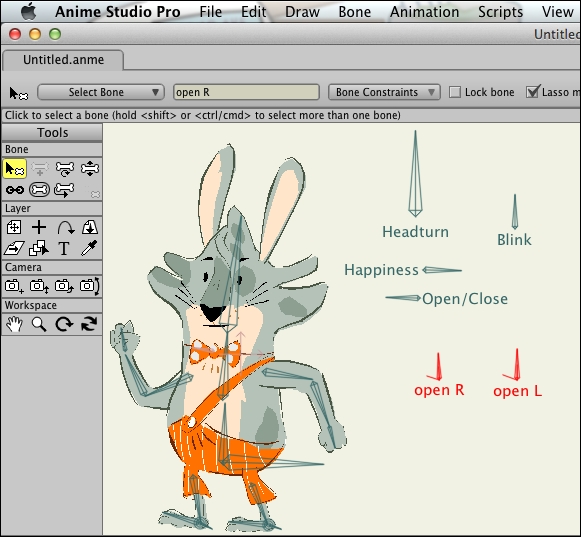Pick the Rotate Layer Z tool
581x537 pixels.
tap(65, 227)
